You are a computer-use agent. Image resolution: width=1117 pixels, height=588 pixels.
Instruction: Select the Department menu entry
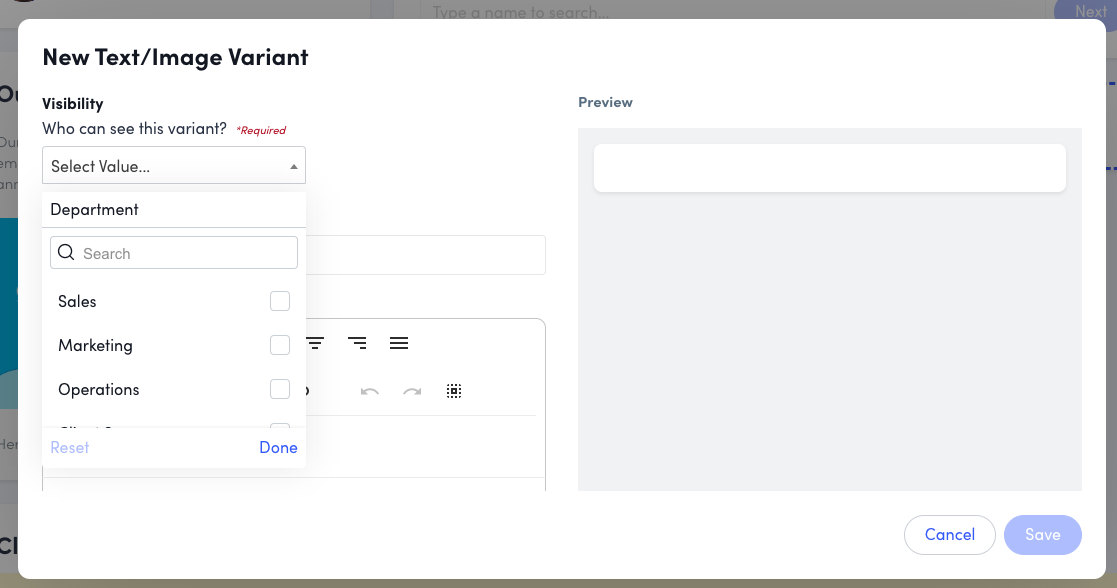(x=95, y=209)
